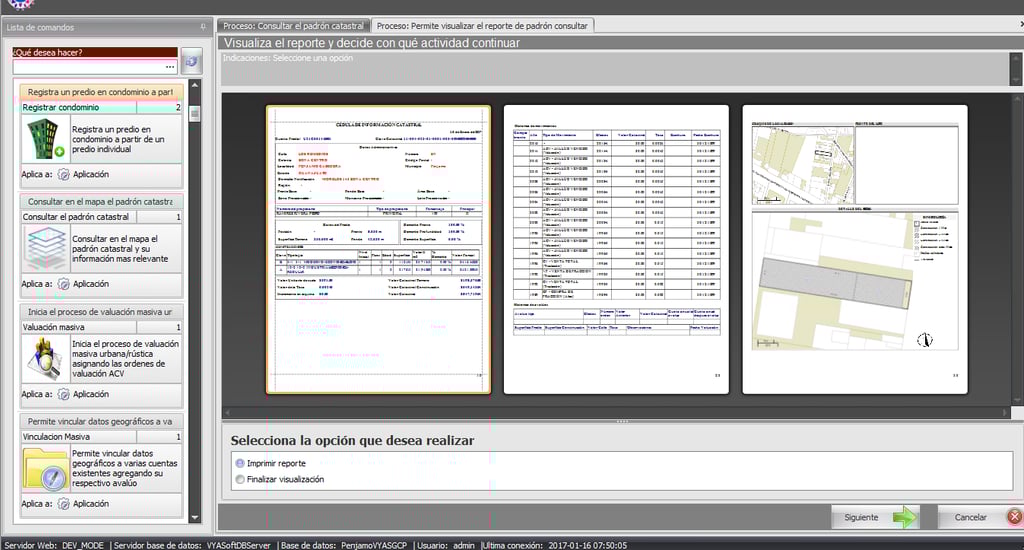Screen dimensions: 1024x550
Task: Switch to Proceso: Consultar el padrón catastral tab
Action: pyautogui.click(x=294, y=25)
